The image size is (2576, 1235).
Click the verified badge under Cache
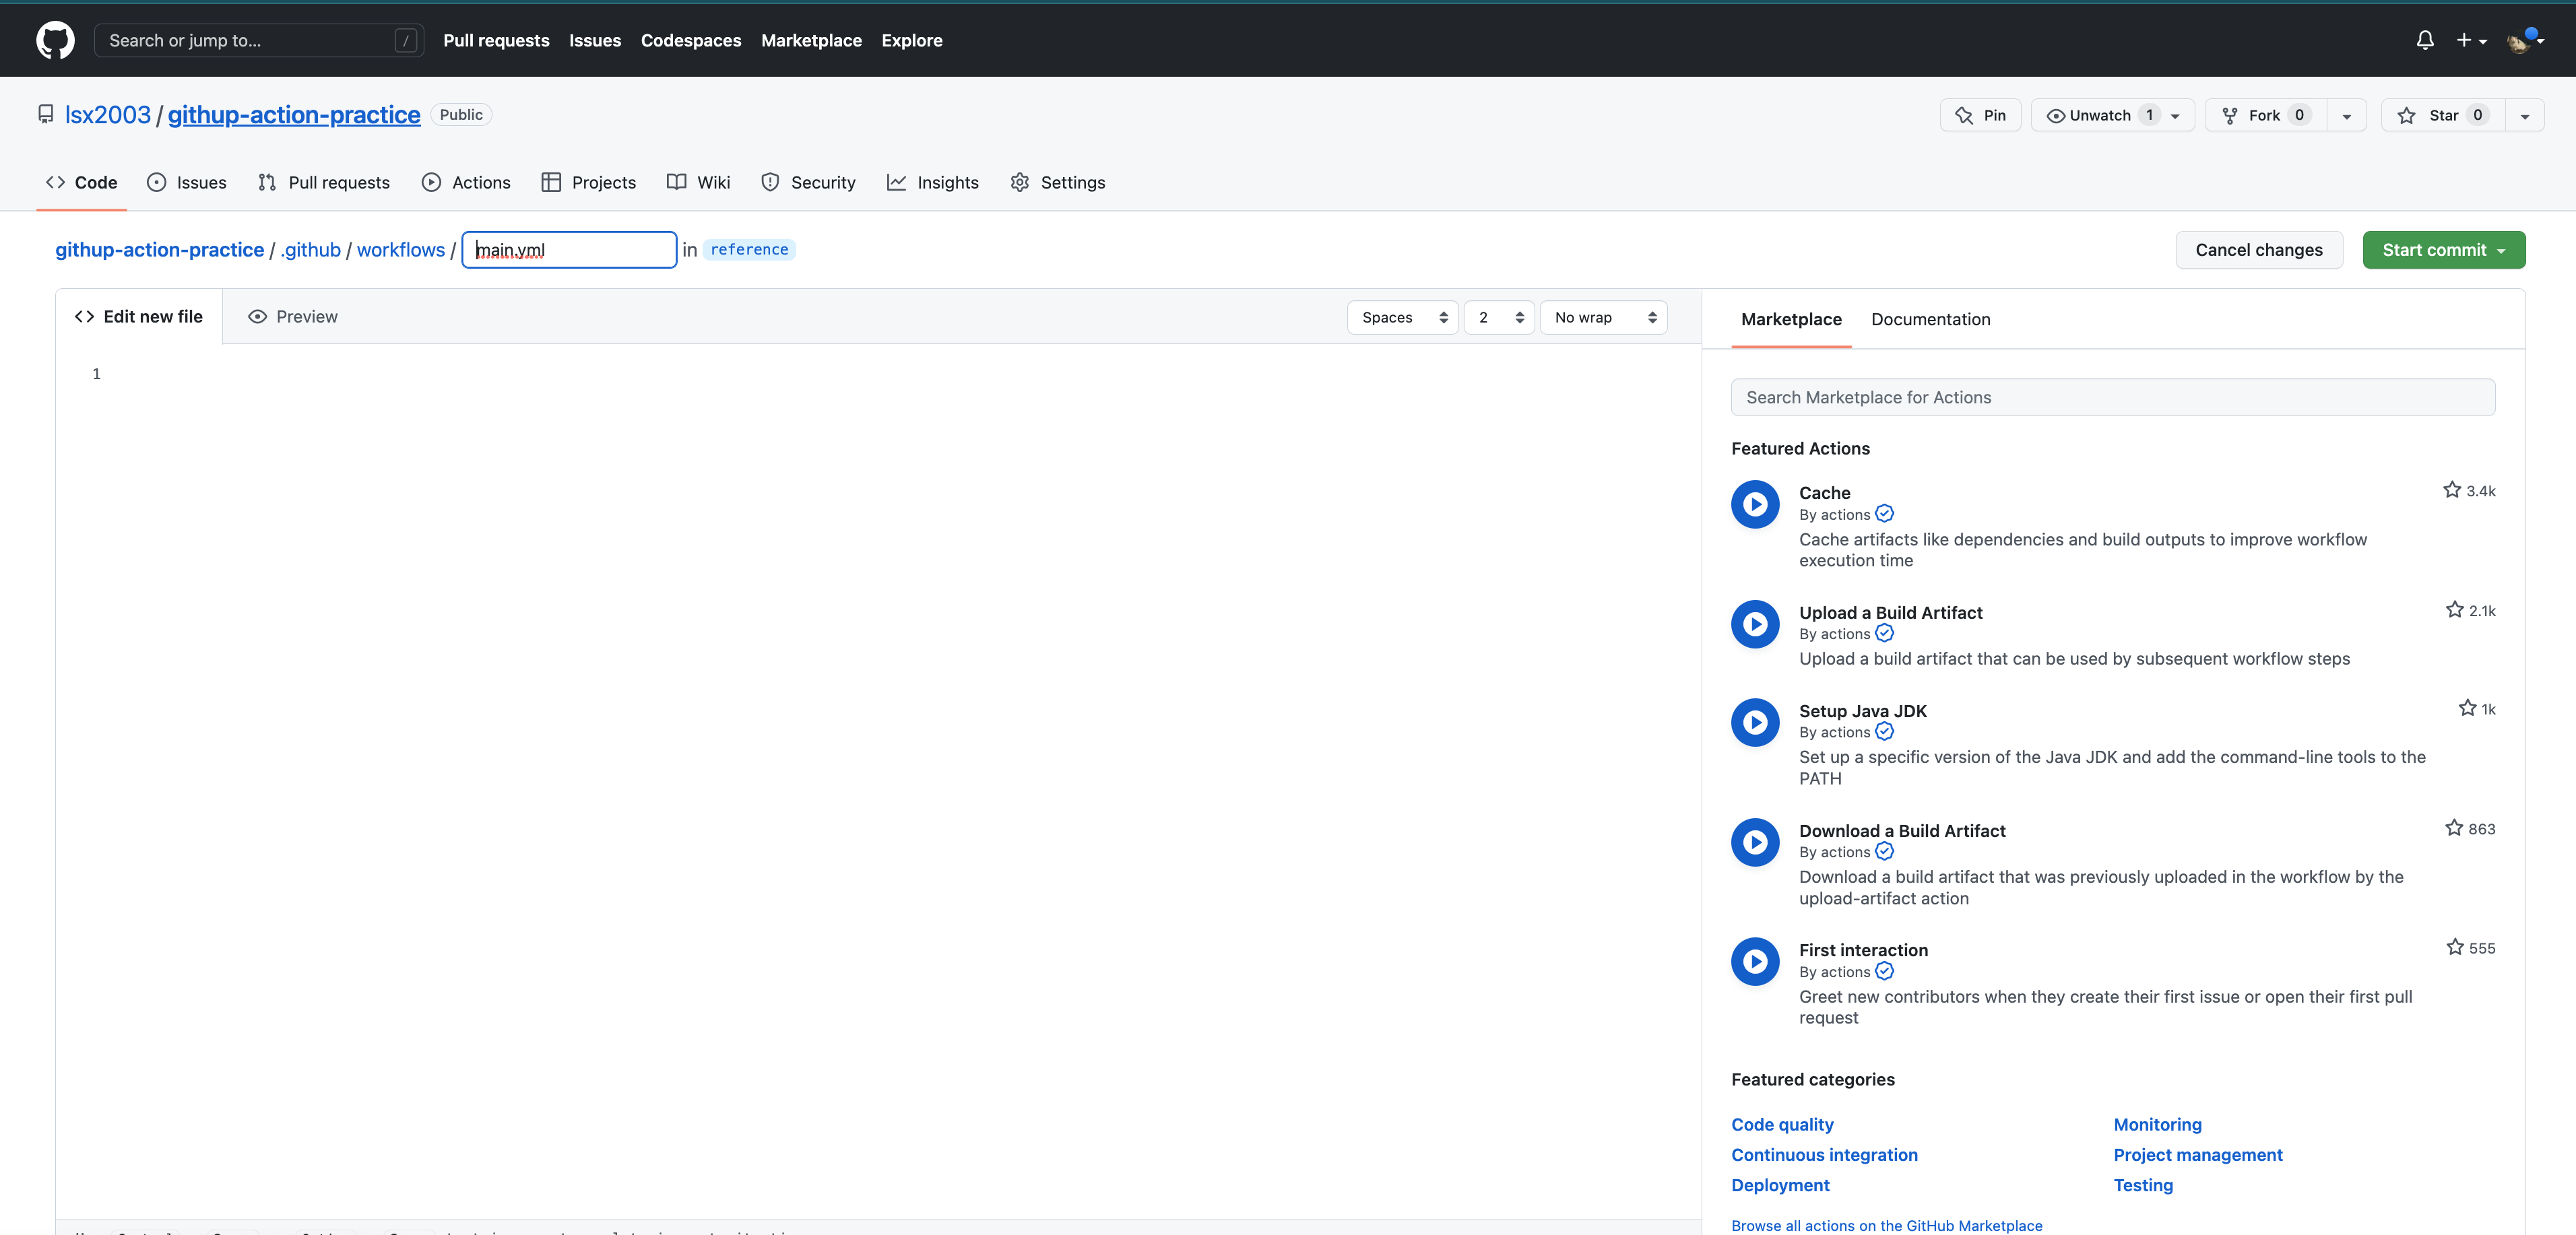pos(1884,514)
